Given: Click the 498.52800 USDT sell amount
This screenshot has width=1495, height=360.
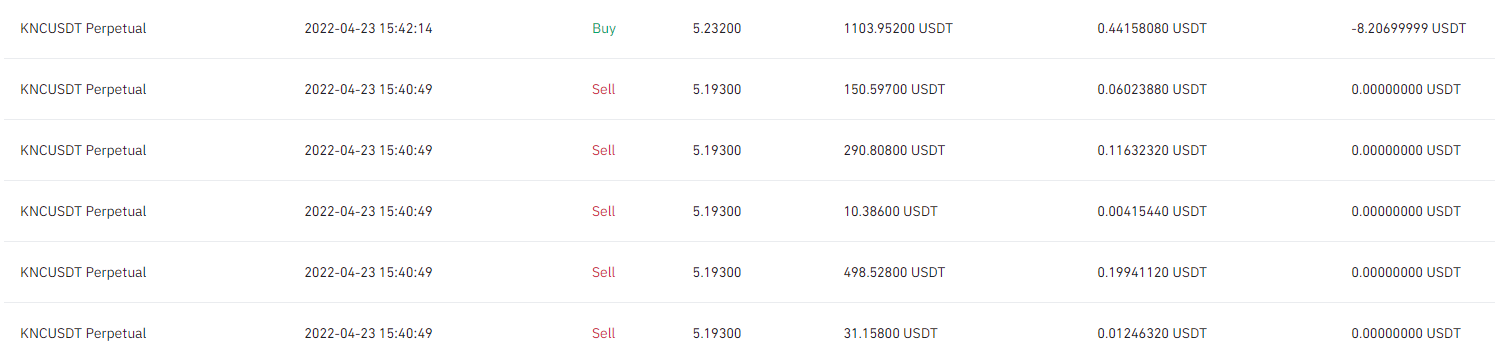Looking at the screenshot, I should [894, 272].
